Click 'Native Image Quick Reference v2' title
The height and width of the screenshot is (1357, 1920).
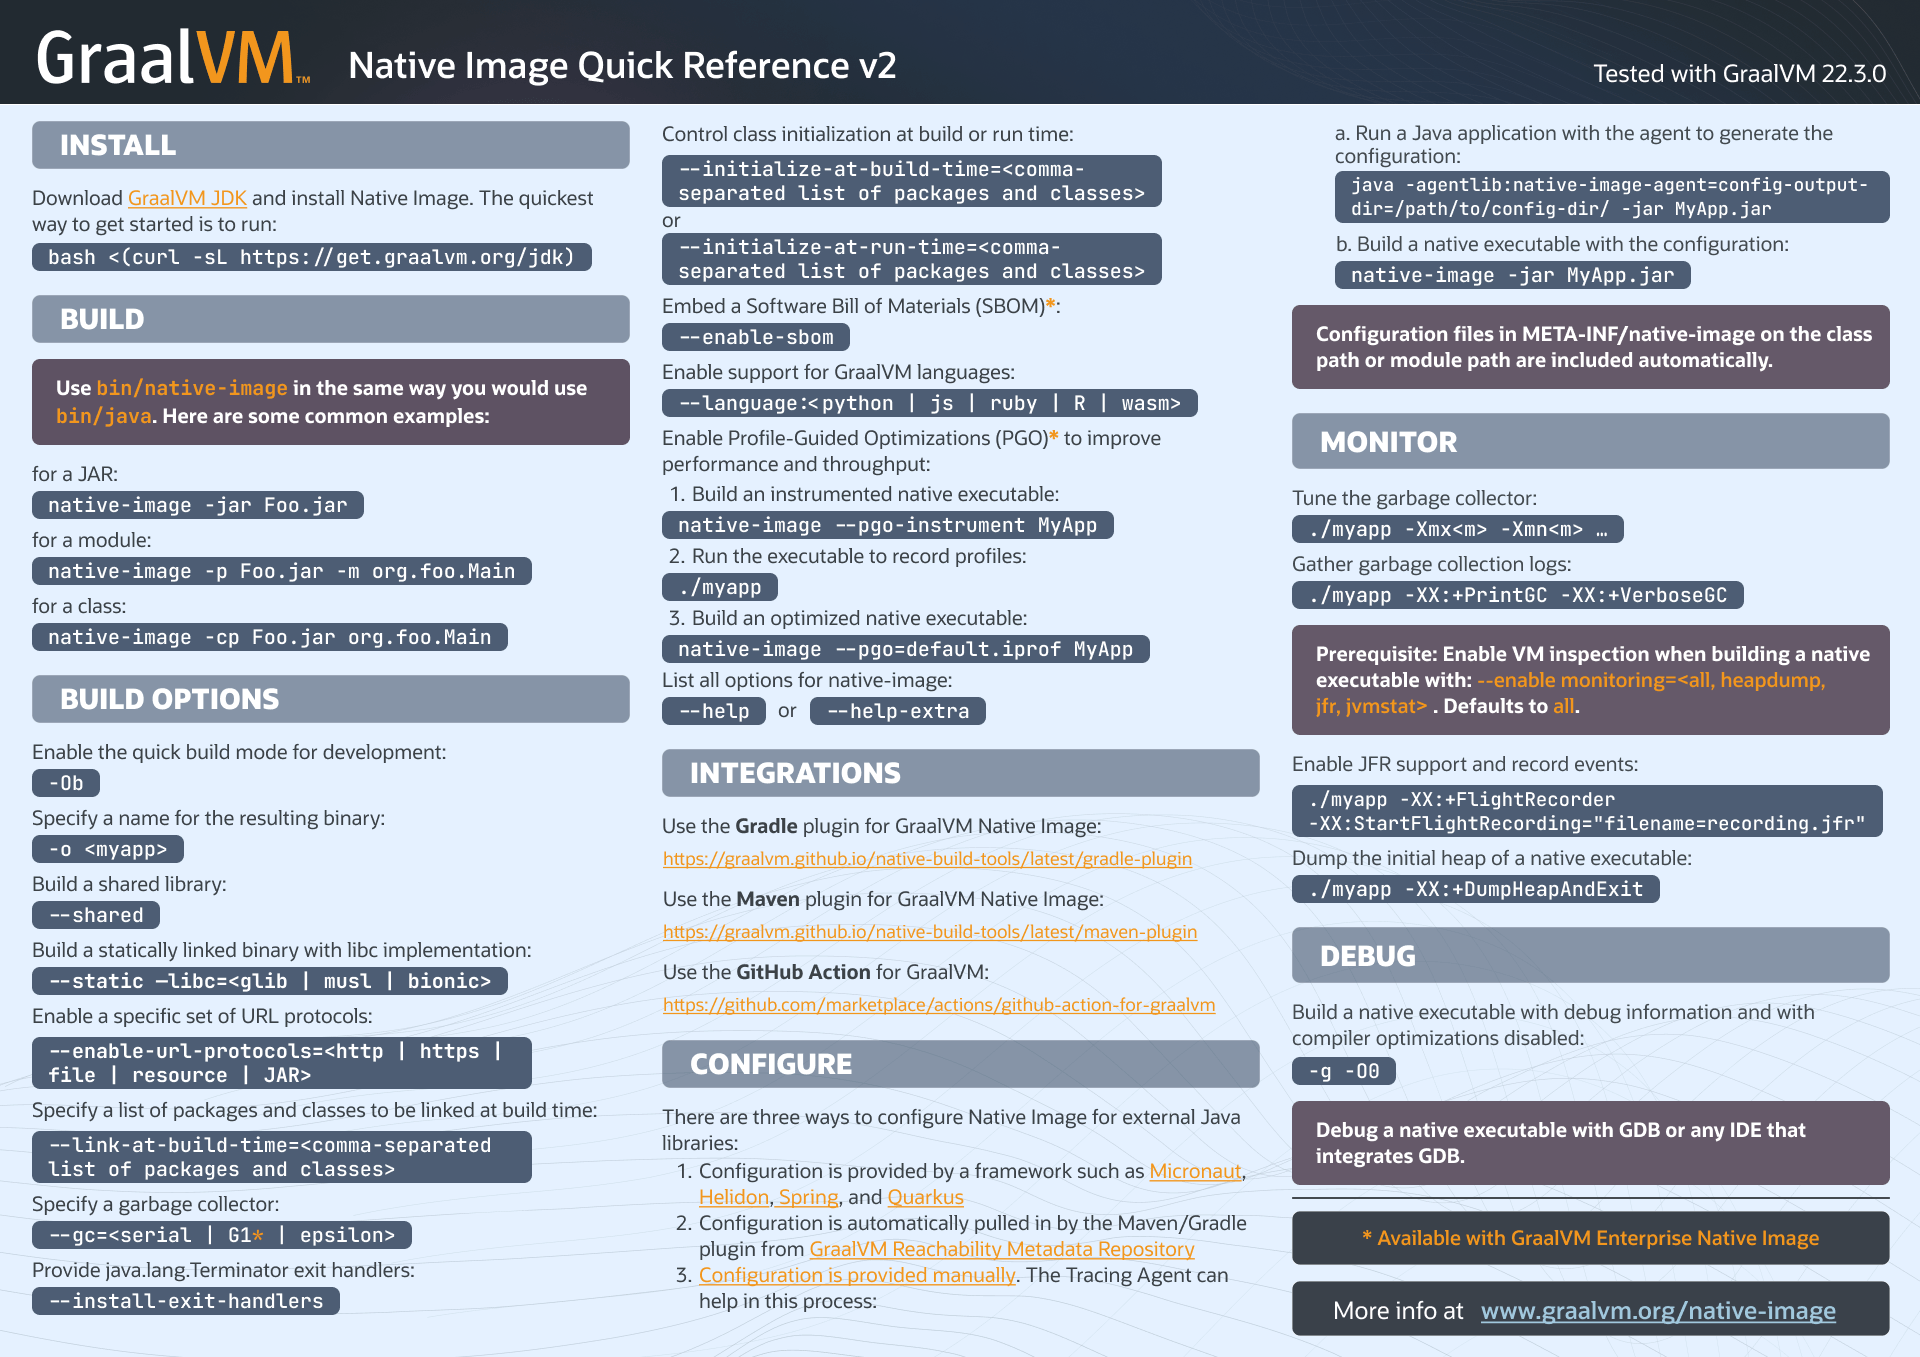[622, 65]
